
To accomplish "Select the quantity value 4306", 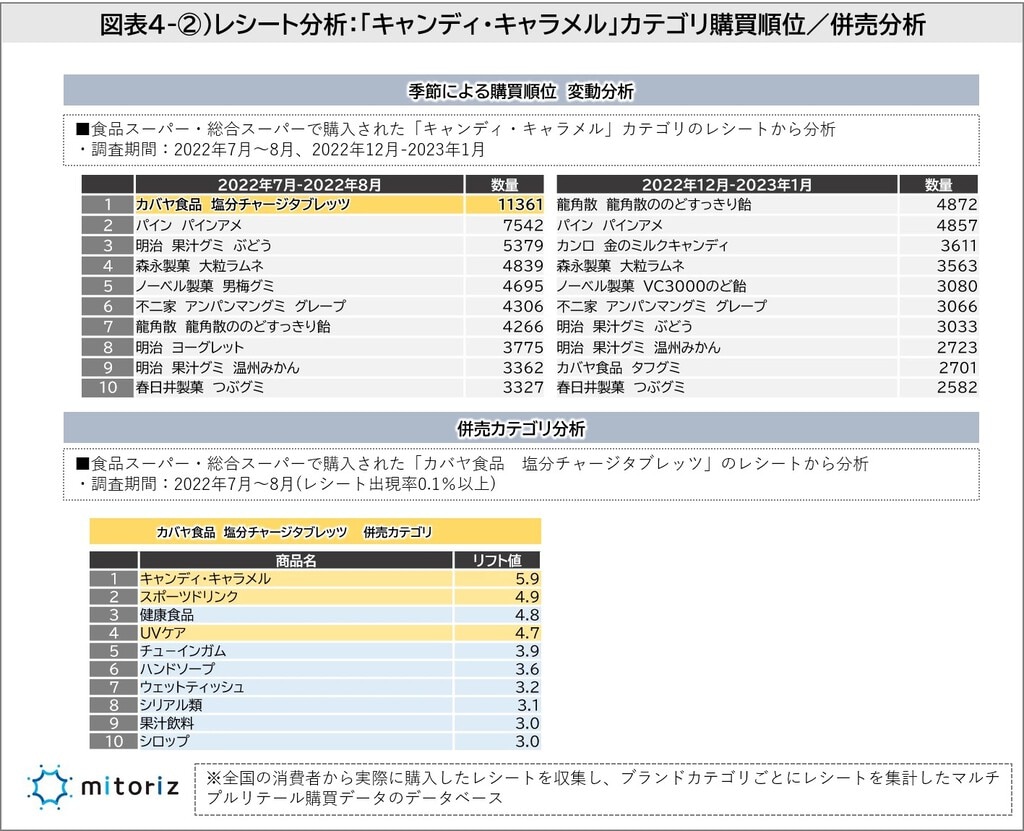I will pyautogui.click(x=522, y=306).
